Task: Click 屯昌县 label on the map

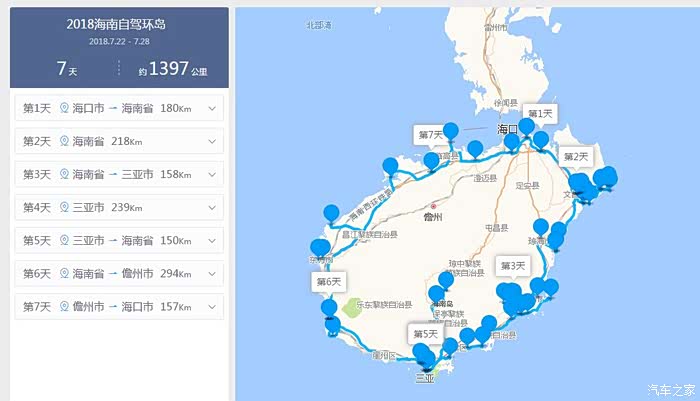Action: pos(496,228)
